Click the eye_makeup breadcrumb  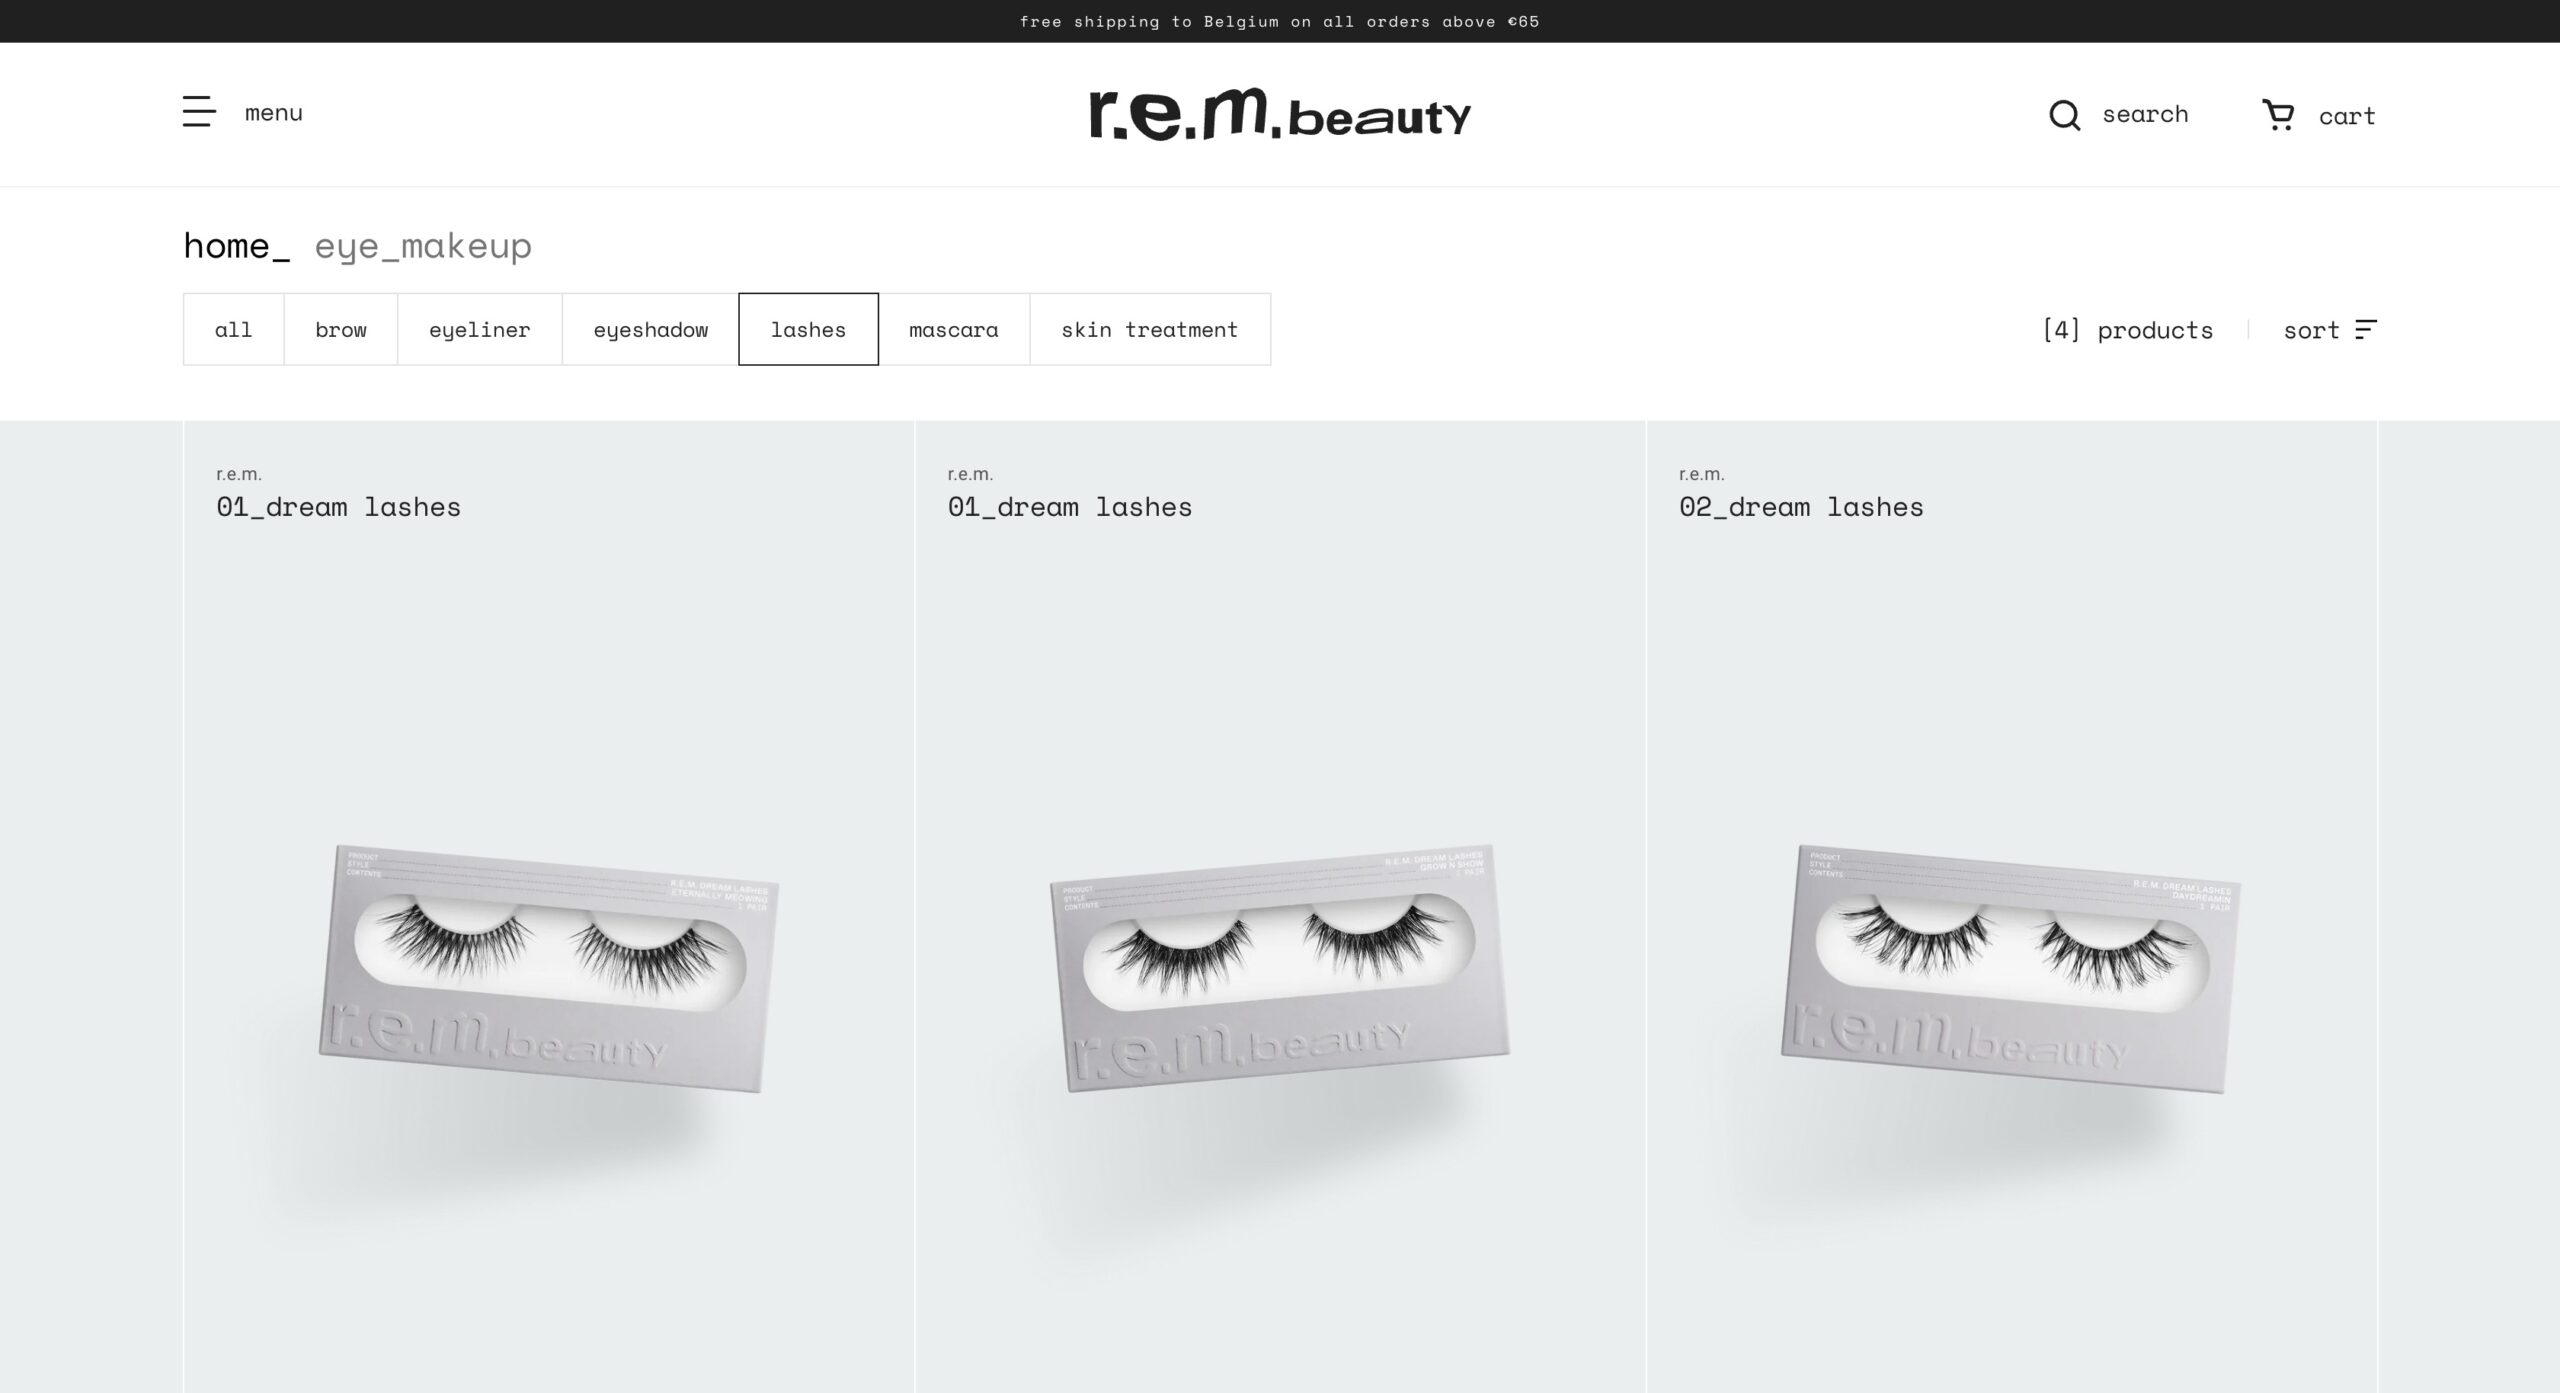(x=423, y=246)
